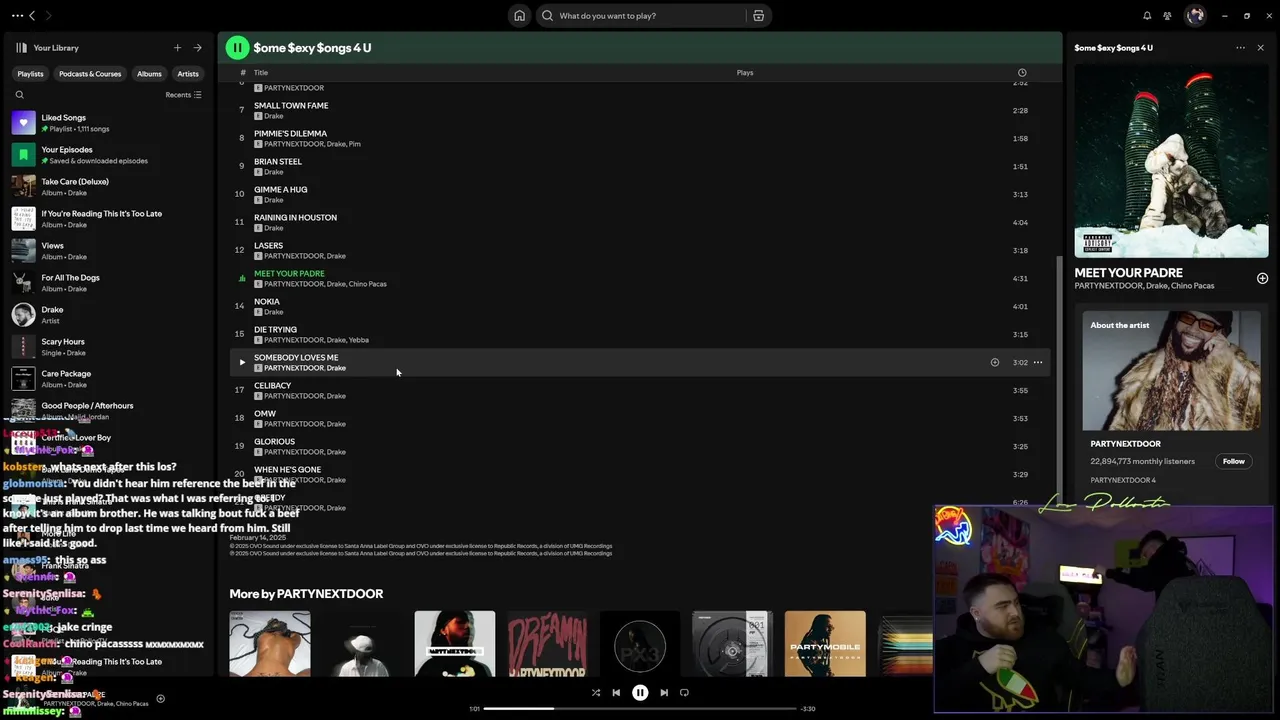This screenshot has width=1280, height=720.
Task: Open the Friend Activity icon
Action: (1167, 16)
